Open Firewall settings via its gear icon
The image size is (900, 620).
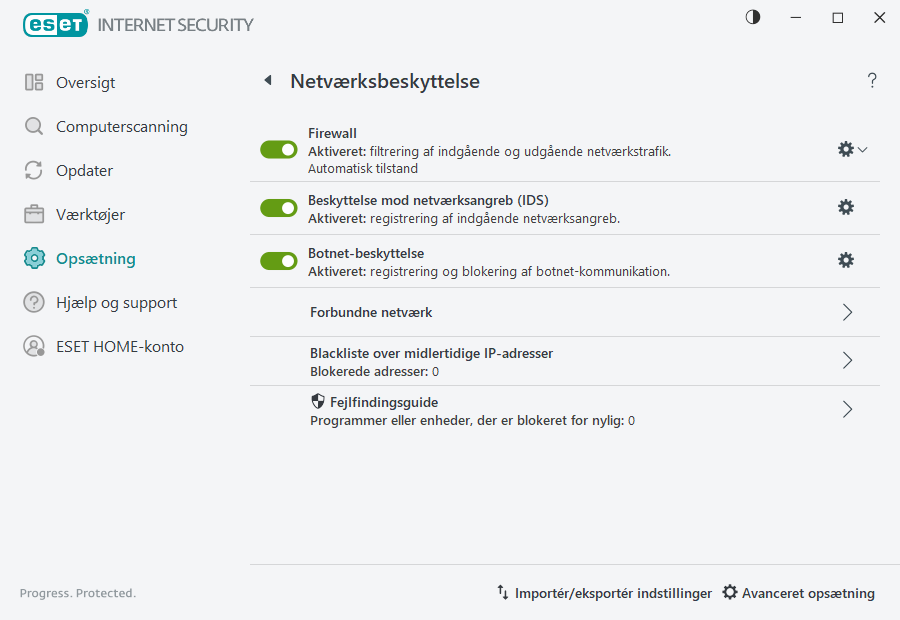[x=845, y=149]
